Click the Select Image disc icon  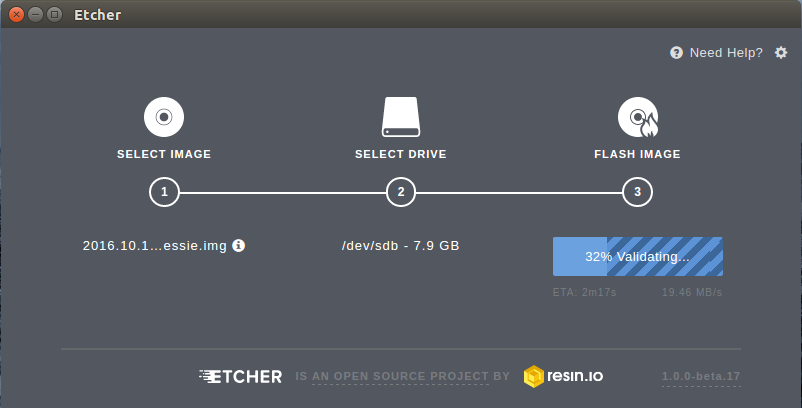click(x=164, y=117)
